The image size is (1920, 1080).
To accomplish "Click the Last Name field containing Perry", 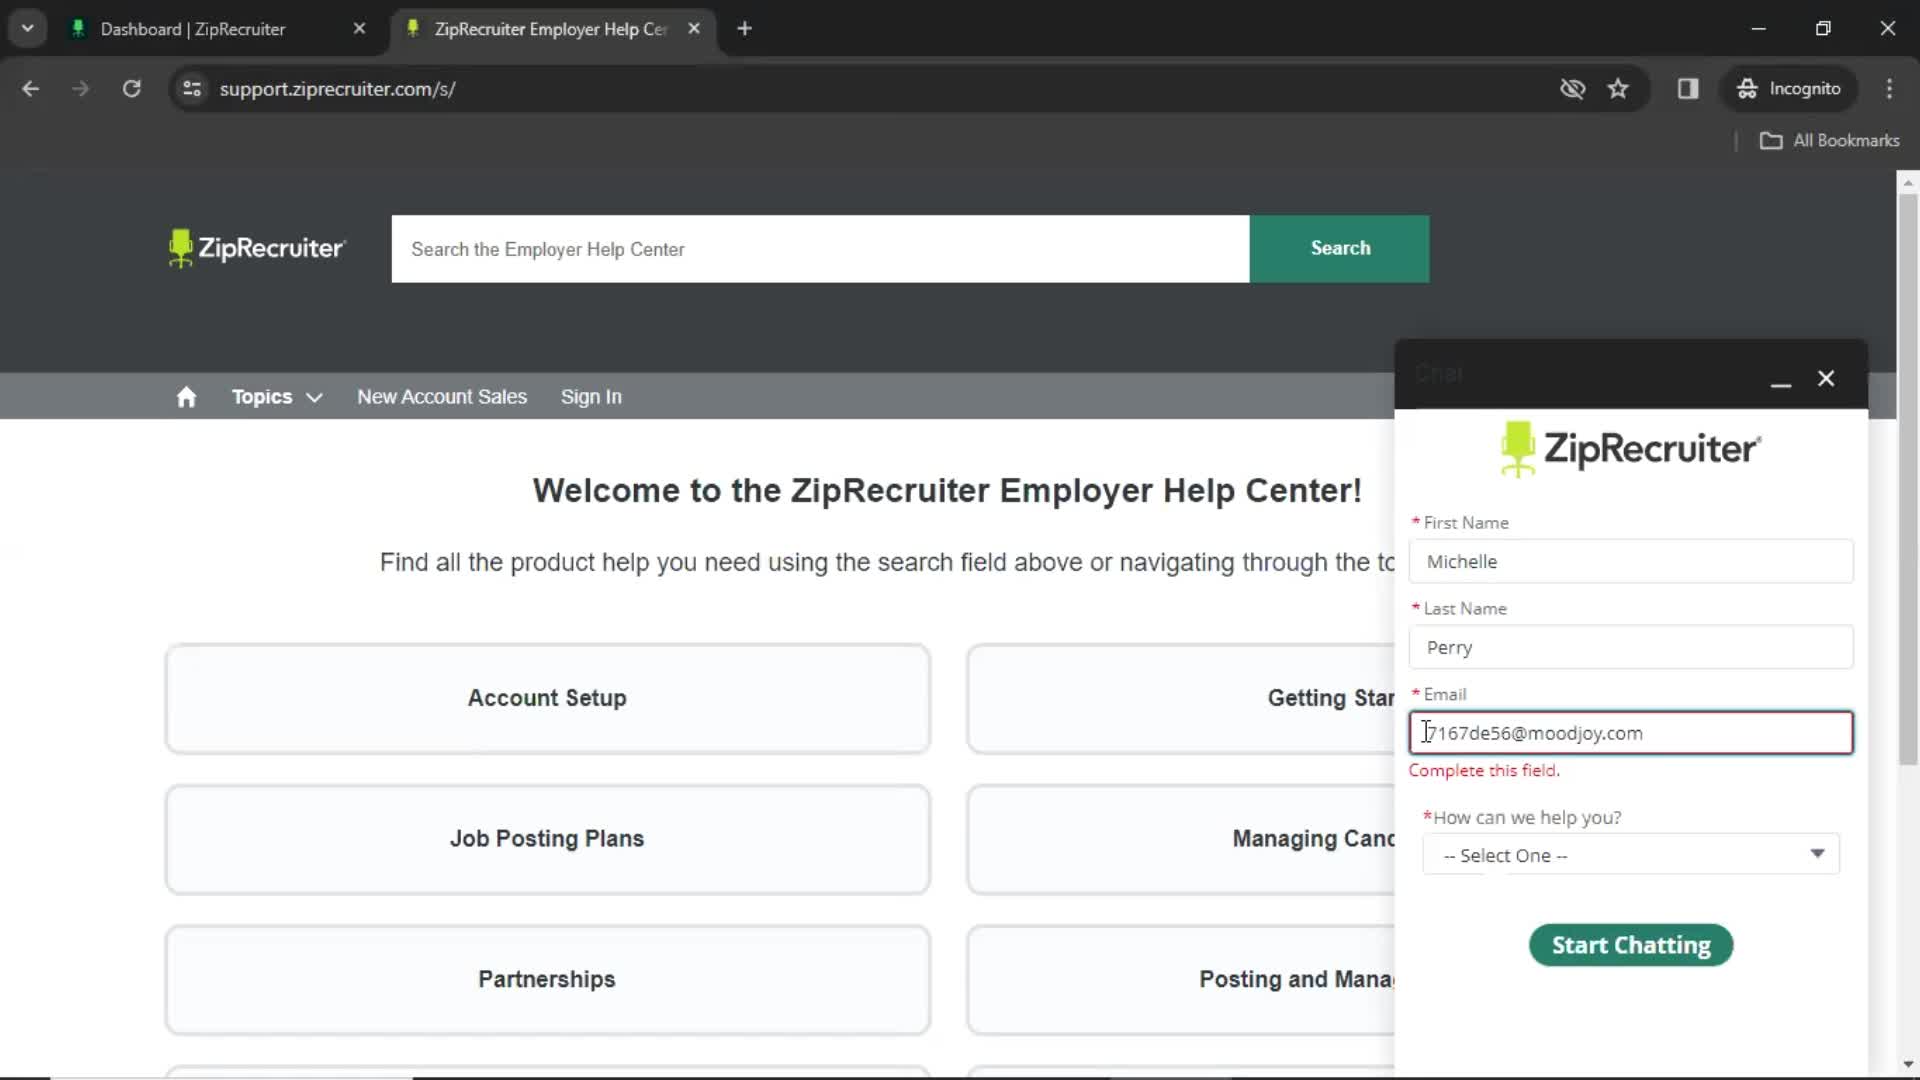I will pyautogui.click(x=1630, y=647).
